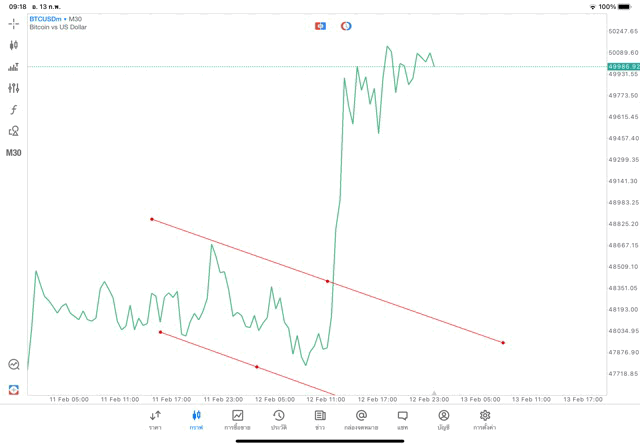Image resolution: width=640 pixels, height=447 pixels.
Task: Open the การซื้อขาย (Trade) tab
Action: [x=238, y=420]
